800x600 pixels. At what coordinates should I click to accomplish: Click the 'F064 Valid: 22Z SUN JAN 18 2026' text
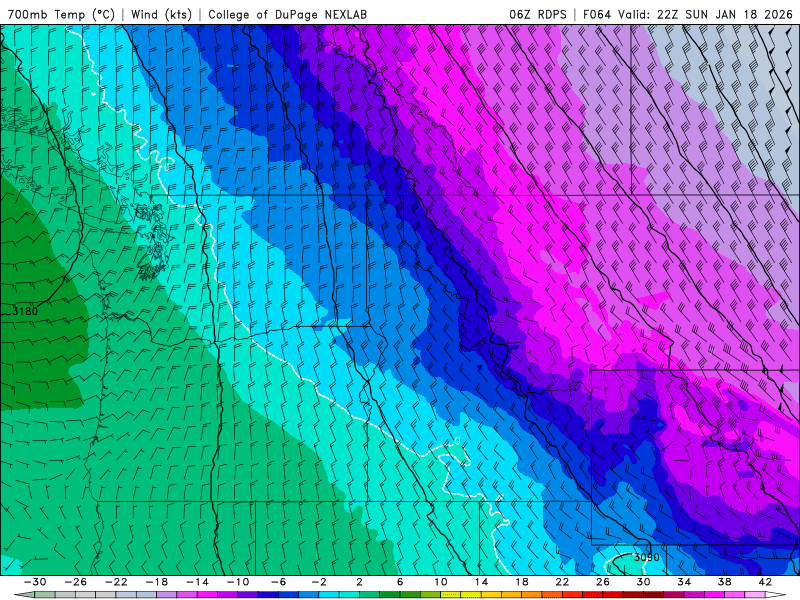688,14
